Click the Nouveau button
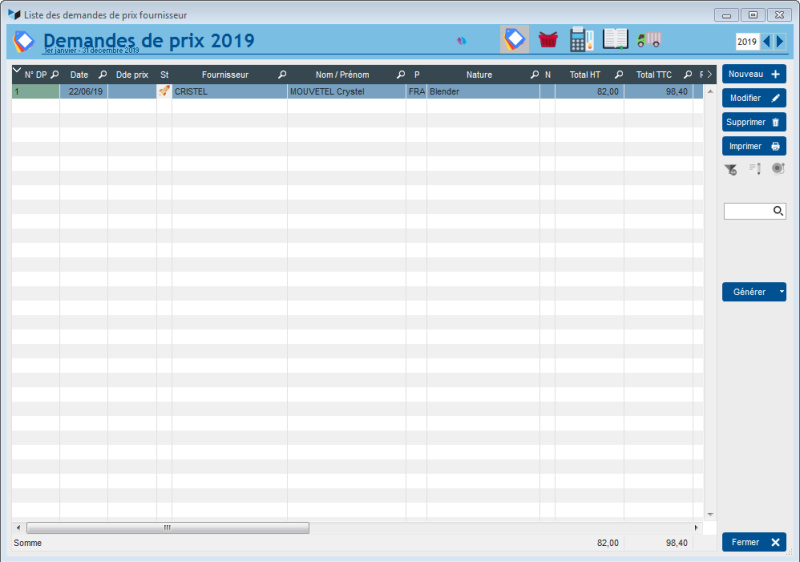 pos(753,74)
